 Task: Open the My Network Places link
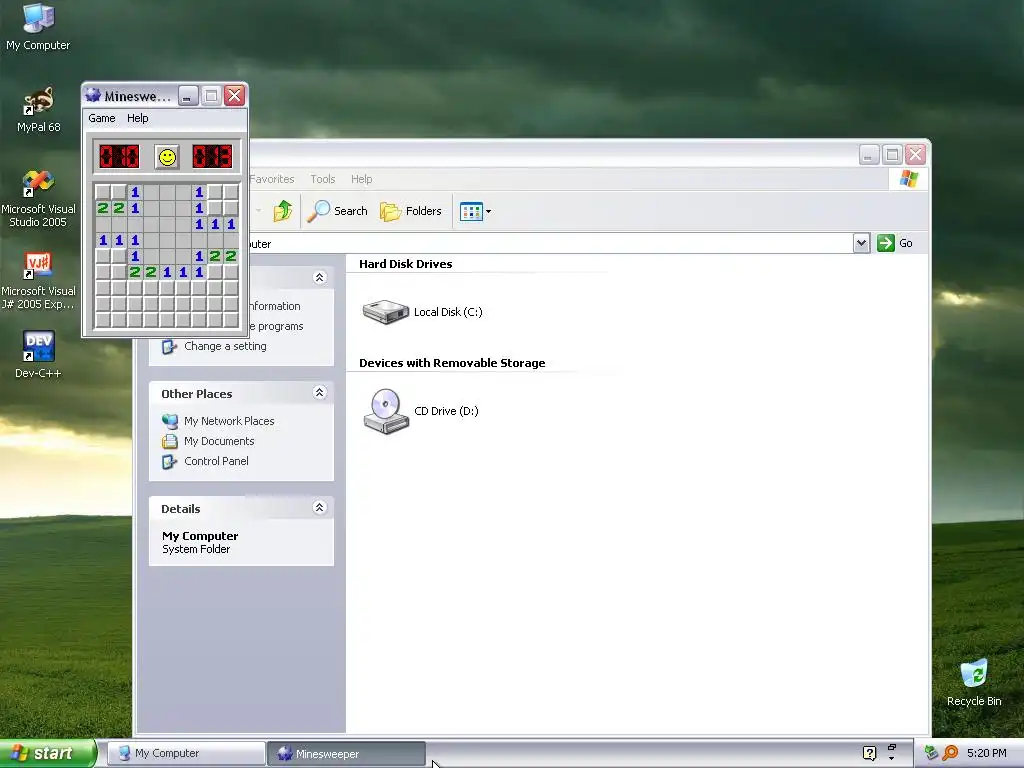[229, 421]
